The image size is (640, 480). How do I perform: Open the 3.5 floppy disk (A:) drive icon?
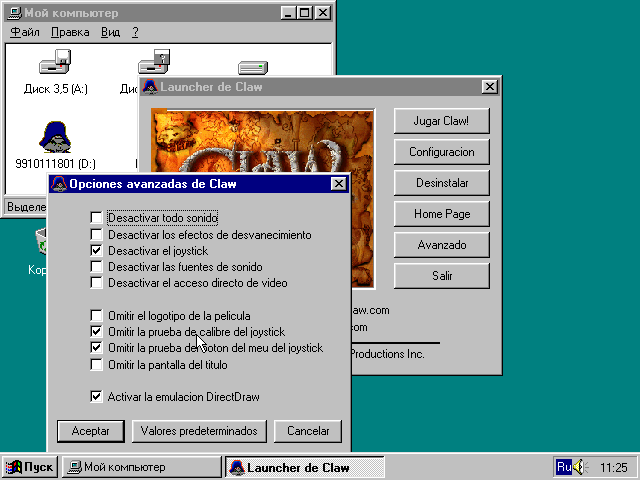pyautogui.click(x=55, y=62)
